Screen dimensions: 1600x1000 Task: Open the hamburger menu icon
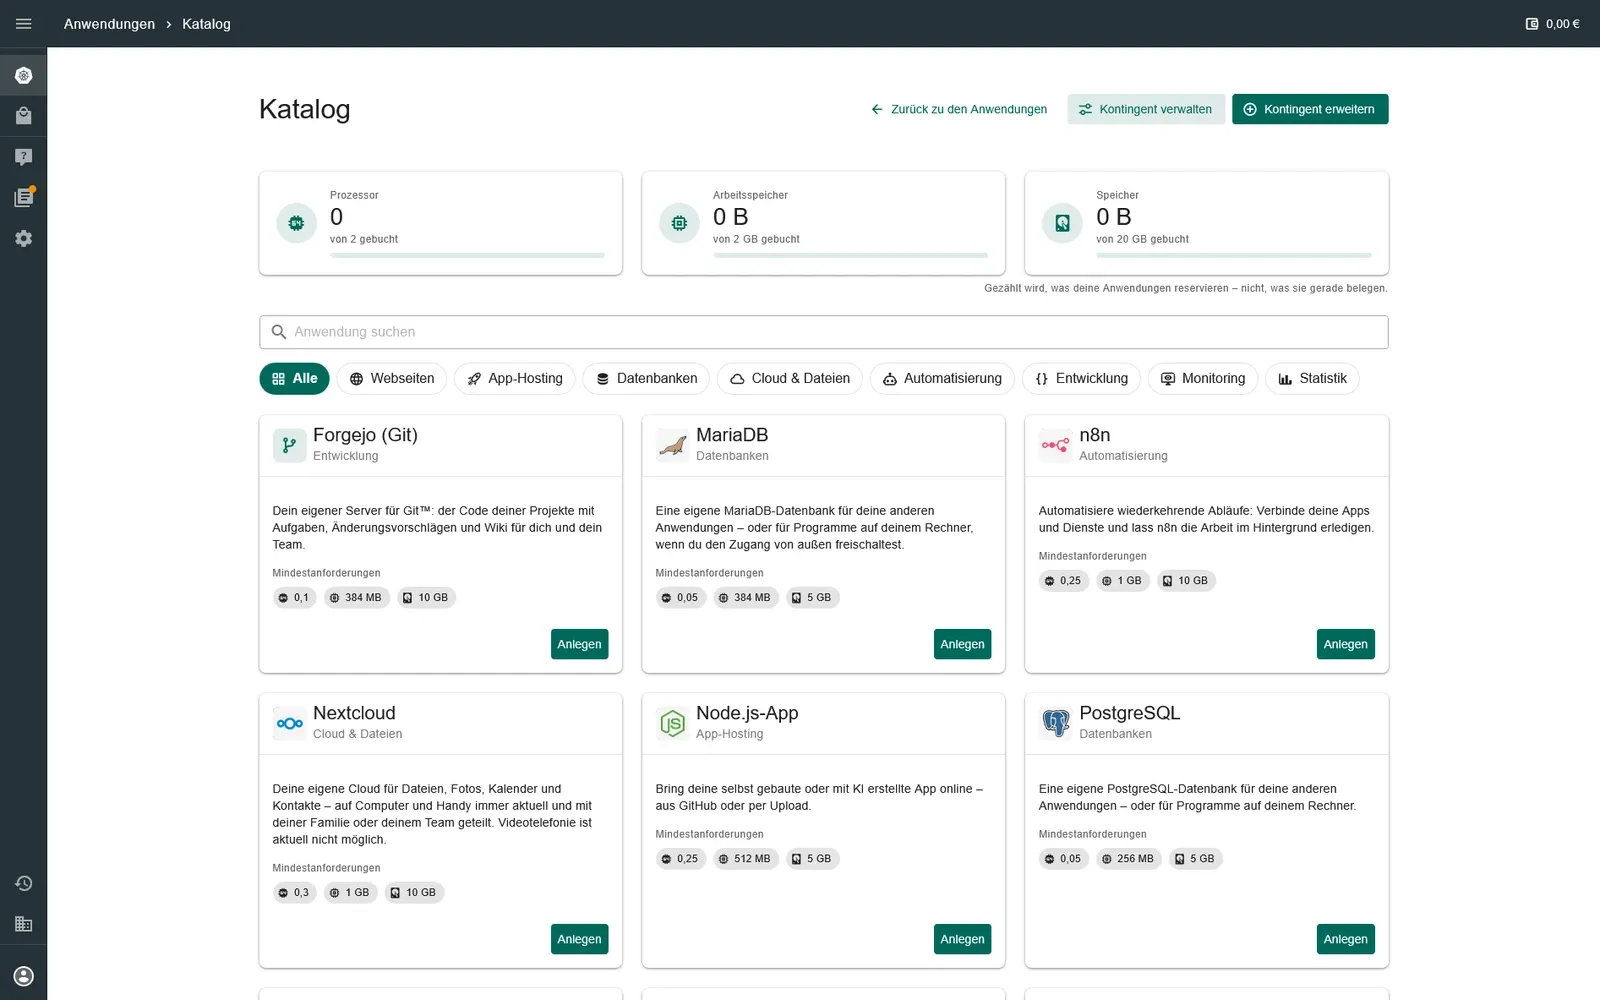click(x=24, y=24)
